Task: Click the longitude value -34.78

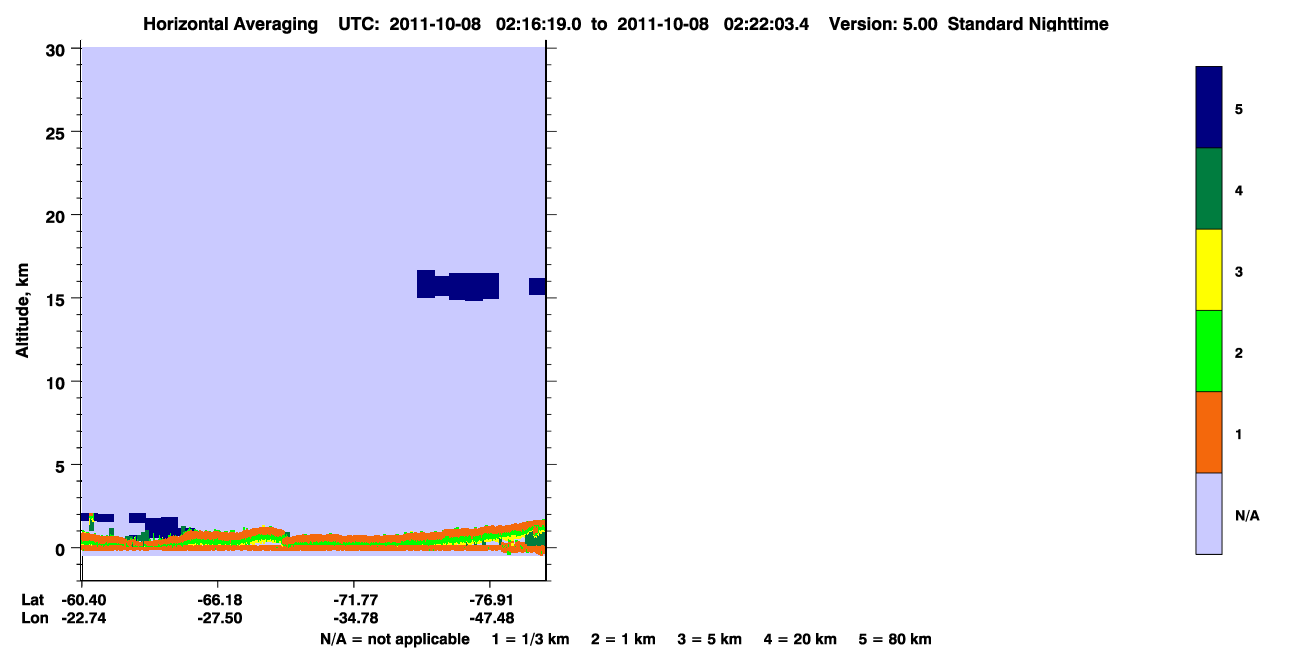Action: click(355, 618)
